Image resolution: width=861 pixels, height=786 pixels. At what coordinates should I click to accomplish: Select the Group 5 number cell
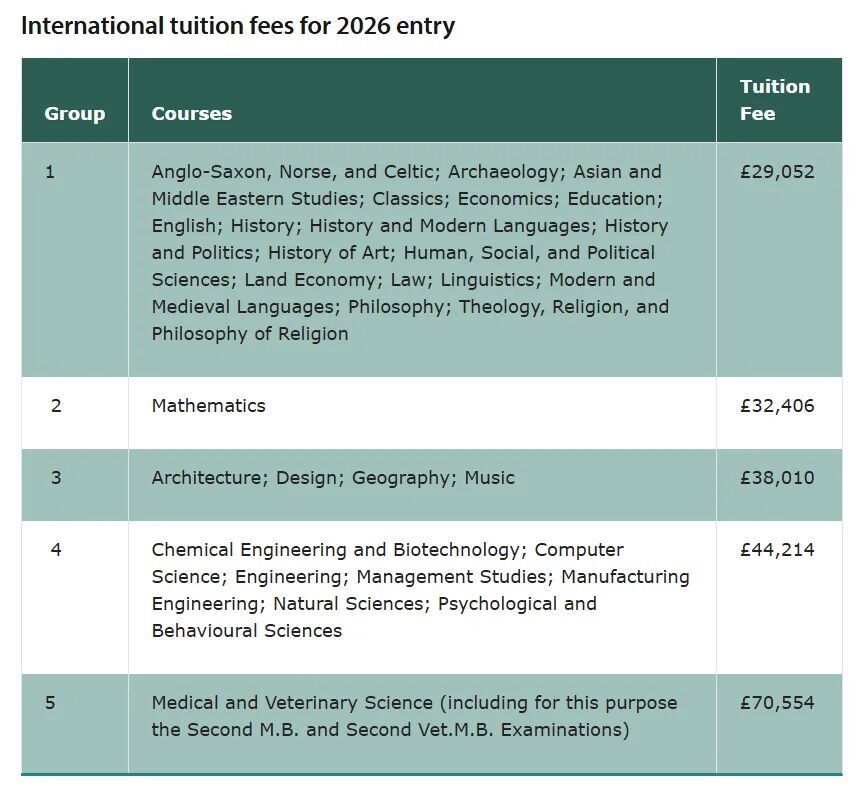click(50, 703)
